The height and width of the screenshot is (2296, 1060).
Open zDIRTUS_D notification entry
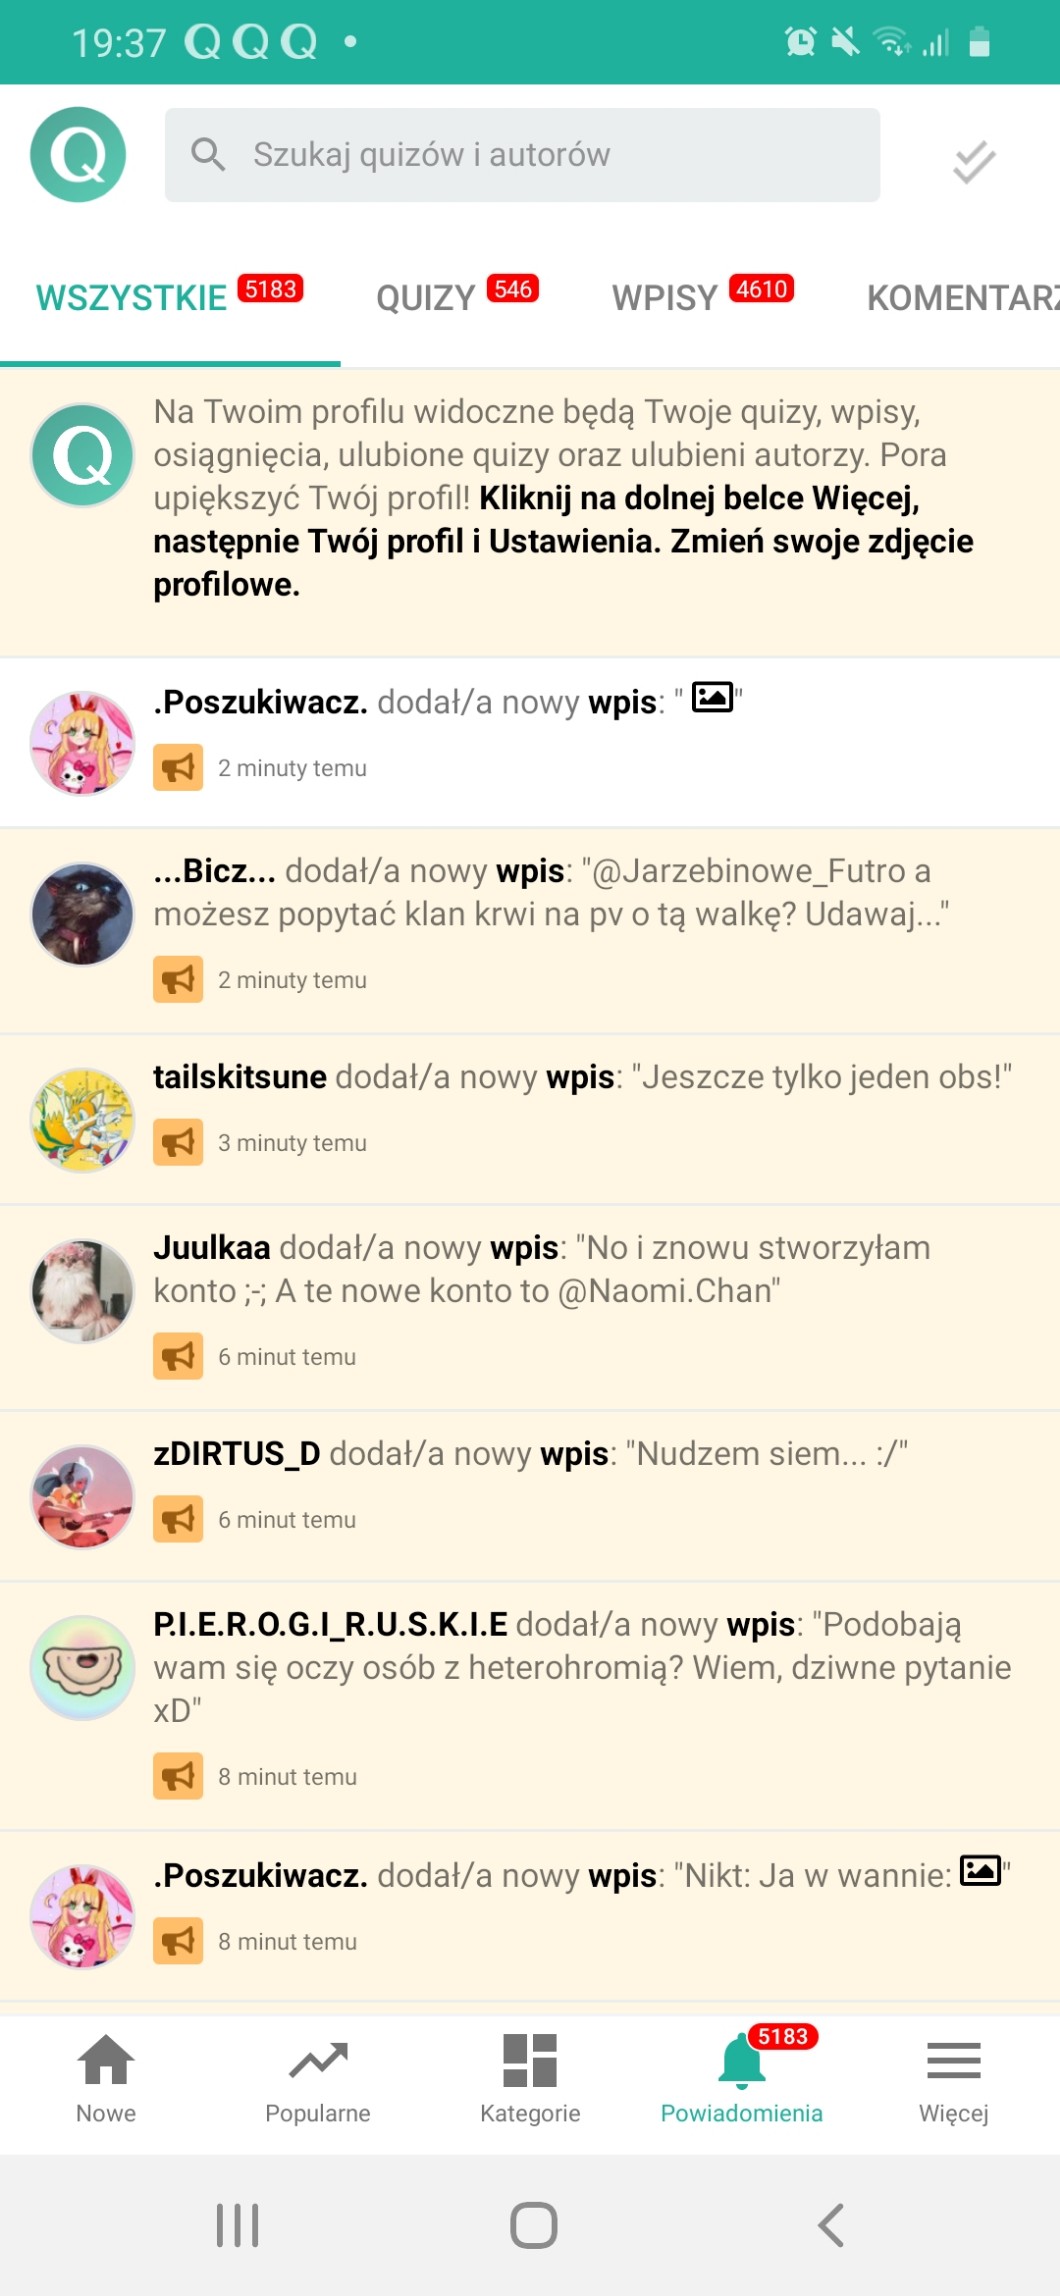[x=530, y=1496]
